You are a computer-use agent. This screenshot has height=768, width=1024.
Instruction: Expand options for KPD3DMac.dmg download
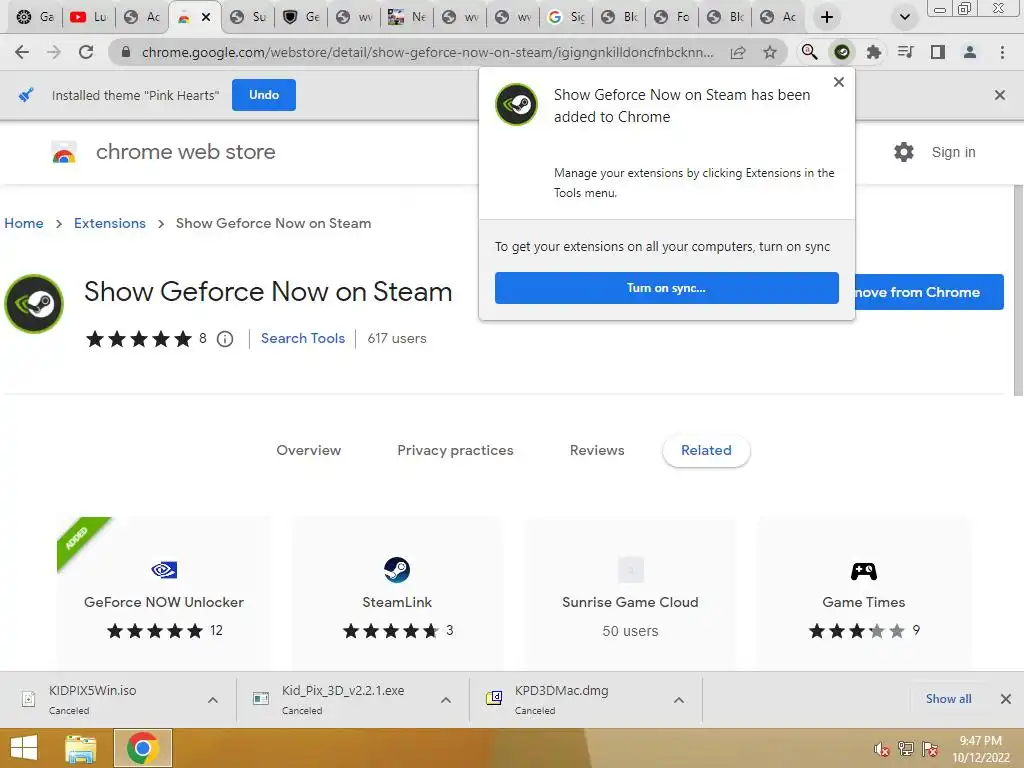click(679, 700)
